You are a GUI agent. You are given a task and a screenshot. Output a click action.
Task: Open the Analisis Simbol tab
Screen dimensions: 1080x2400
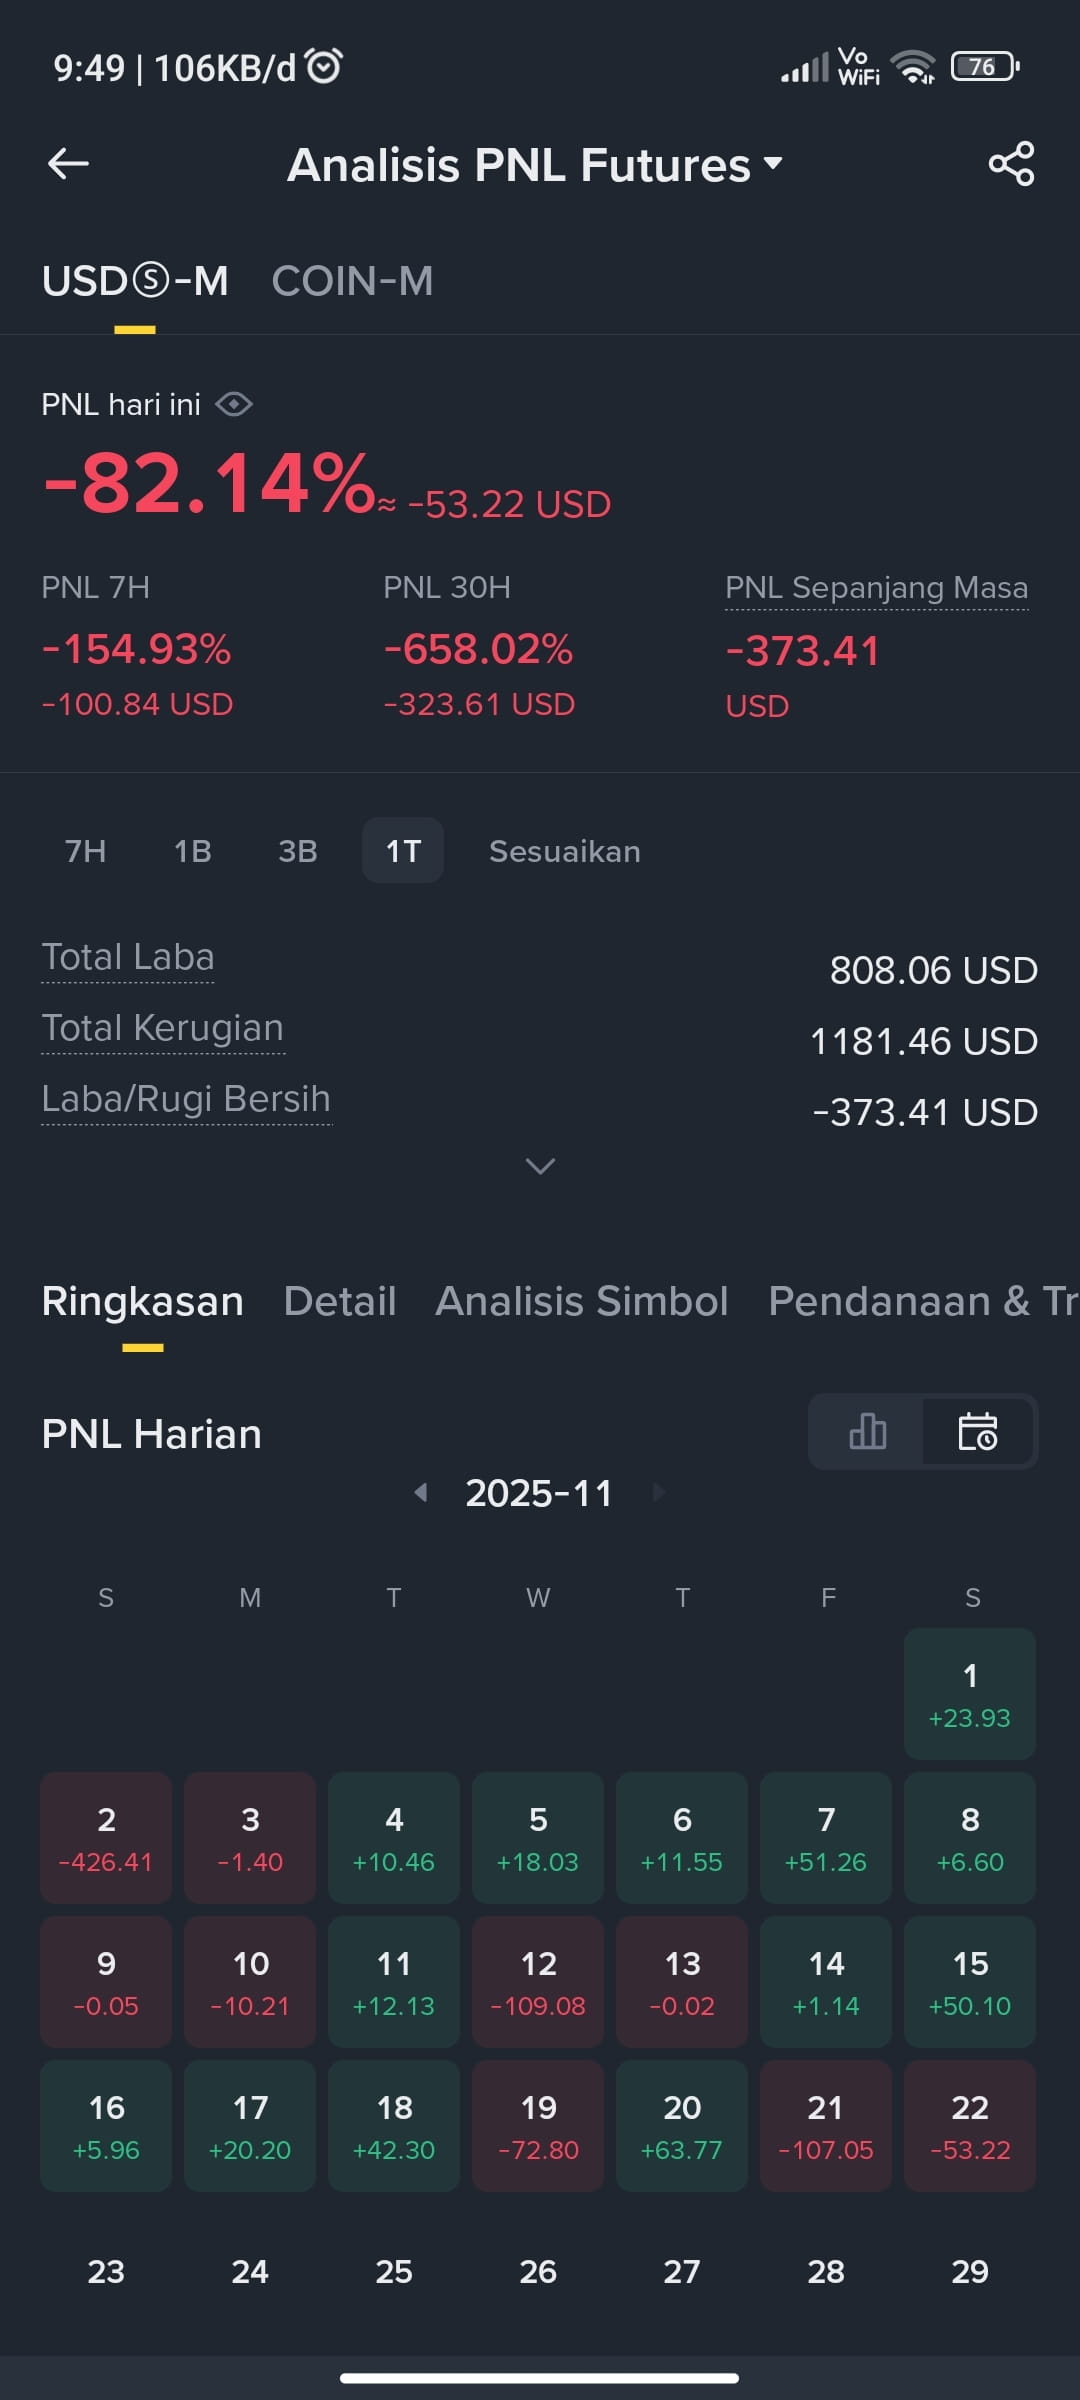coord(582,1301)
